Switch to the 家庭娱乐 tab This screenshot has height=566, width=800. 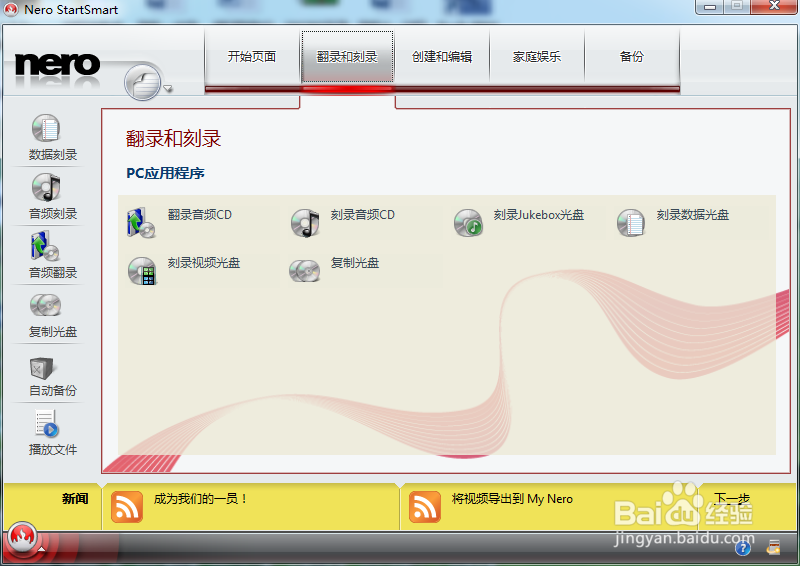coord(537,57)
